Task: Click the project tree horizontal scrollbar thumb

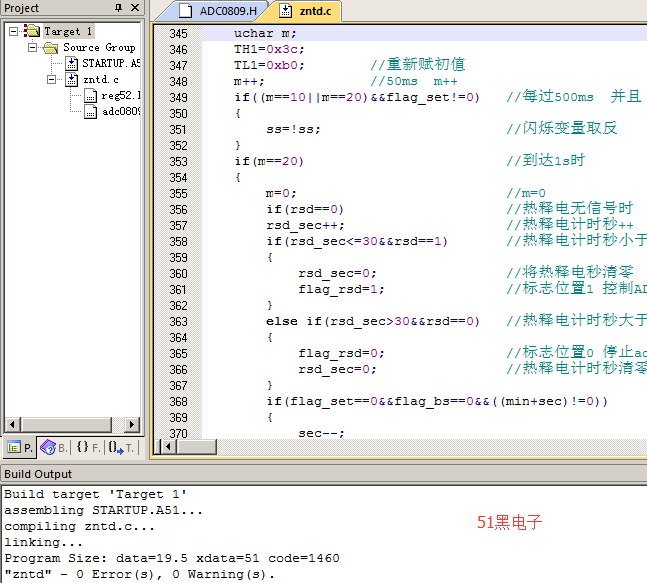Action: pyautogui.click(x=66, y=424)
